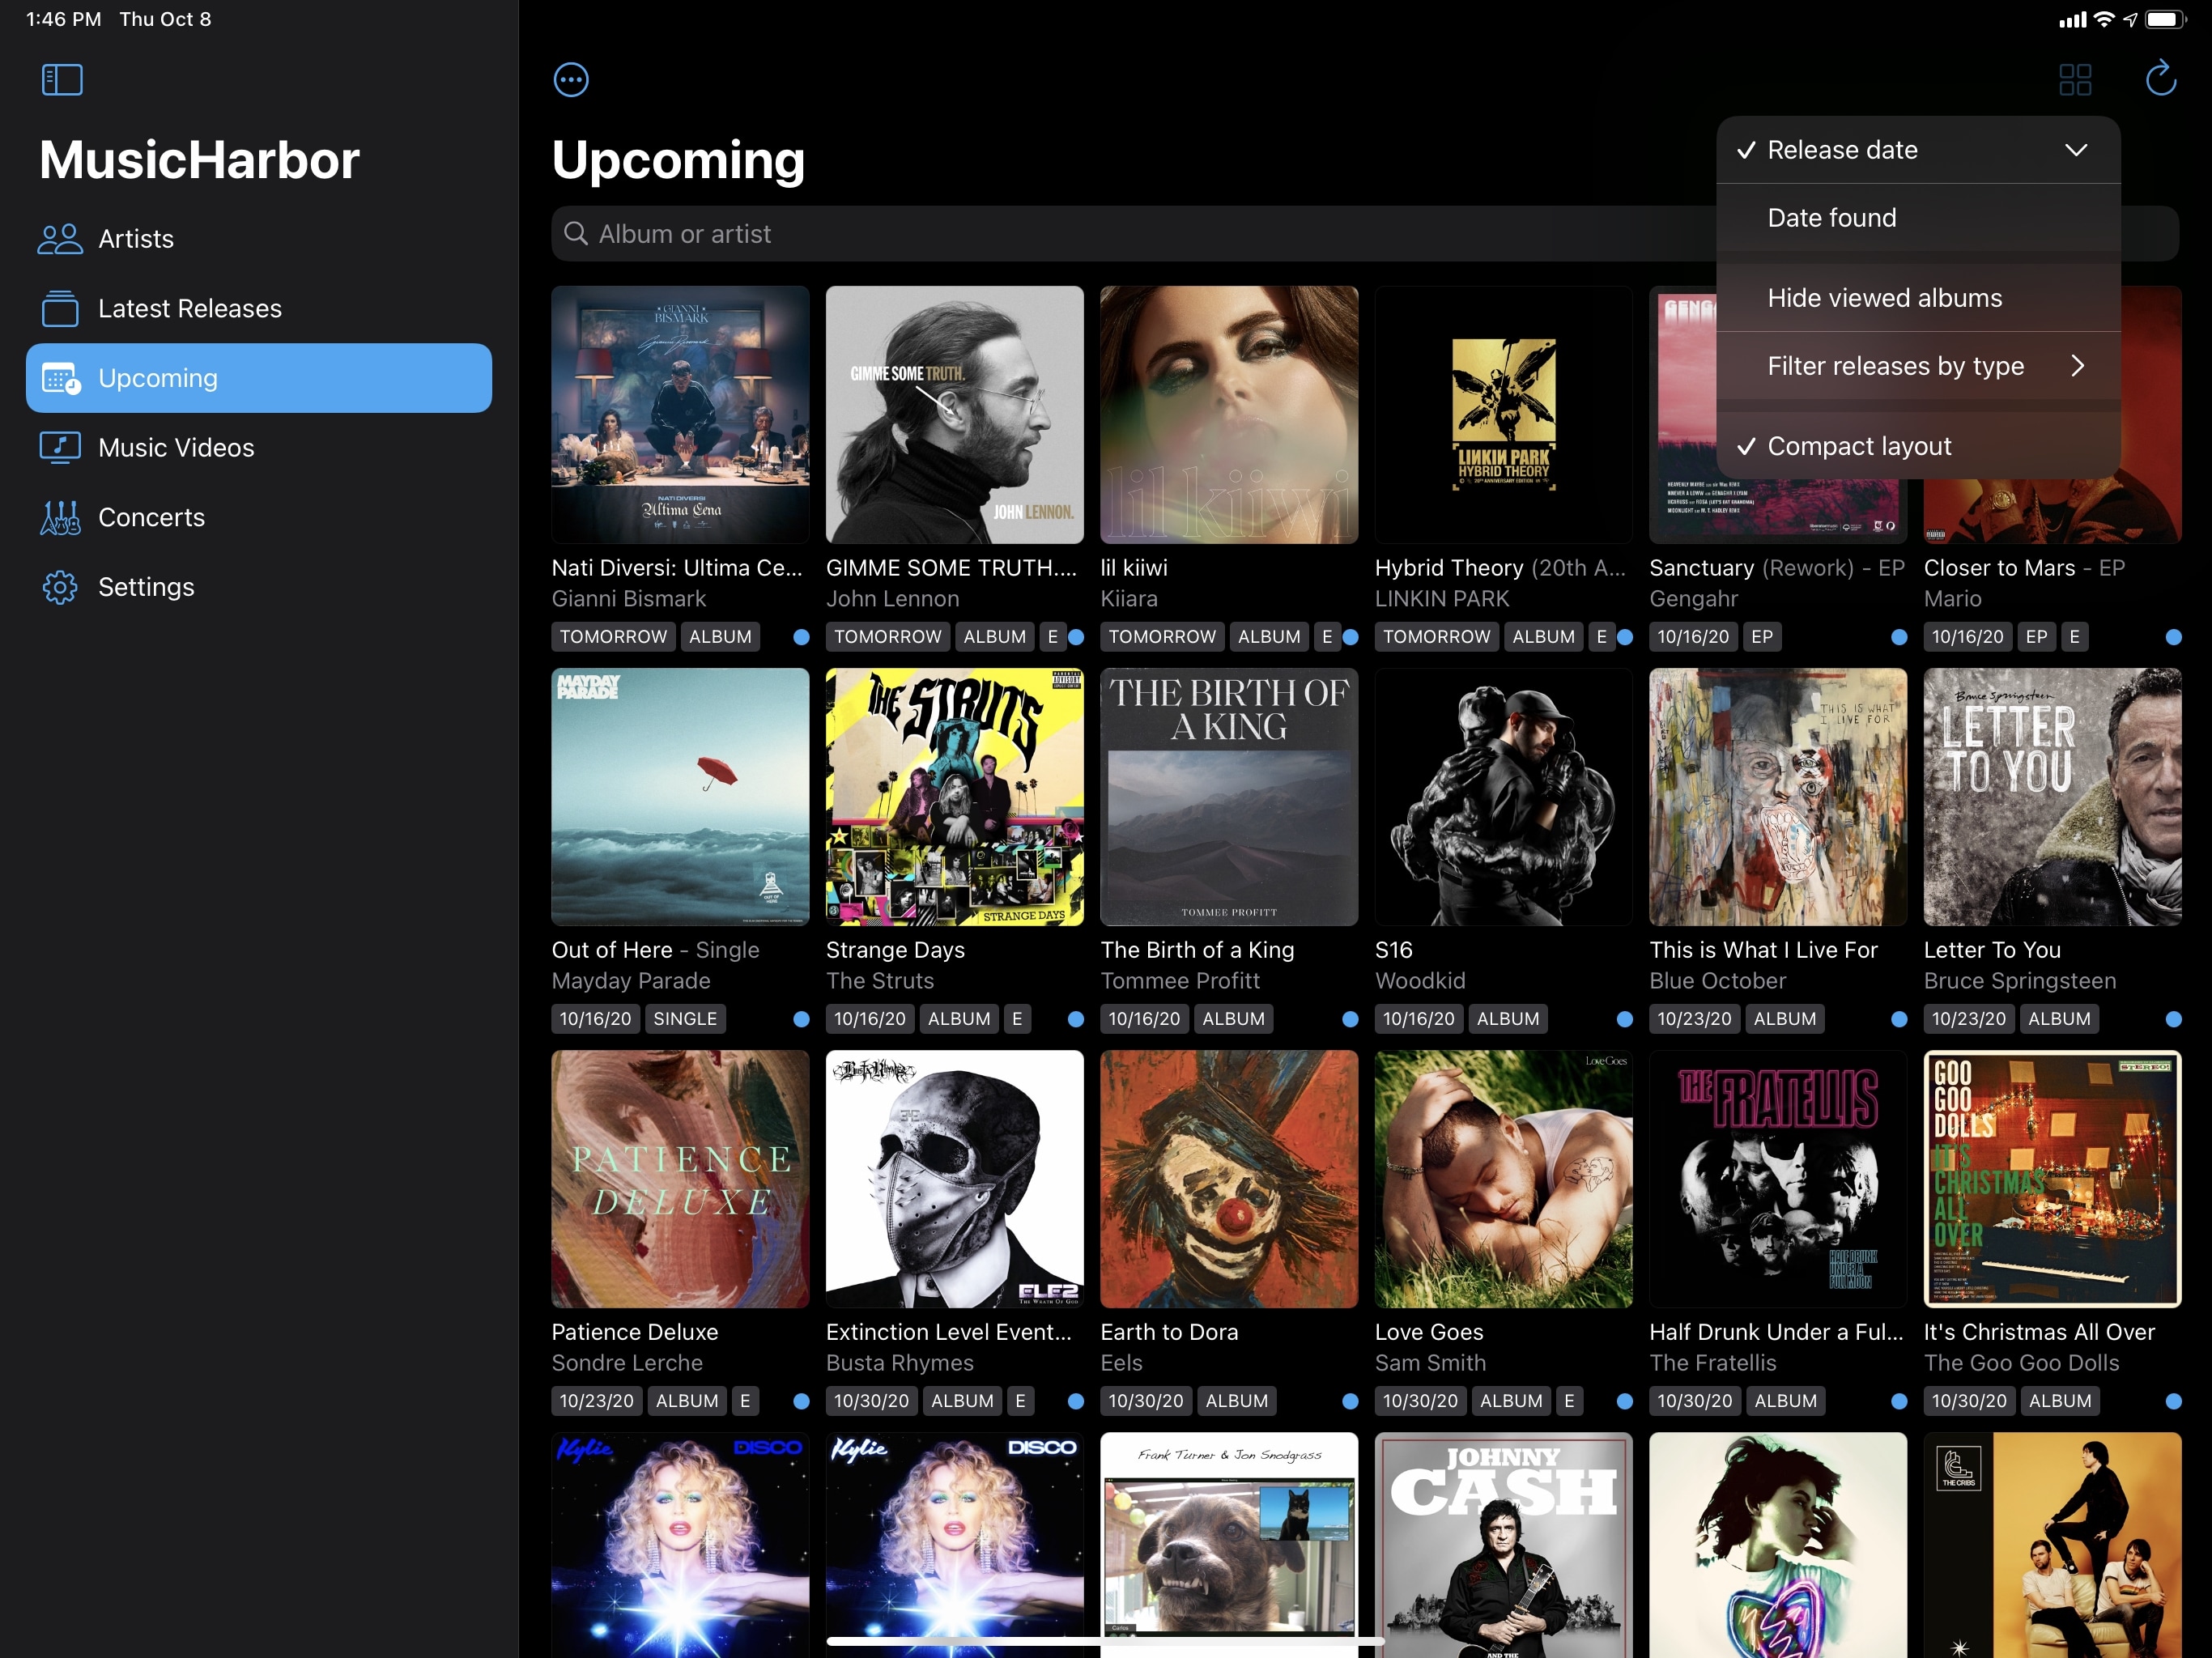Toggle unviewed dot on Nati Diversi album

(x=801, y=637)
